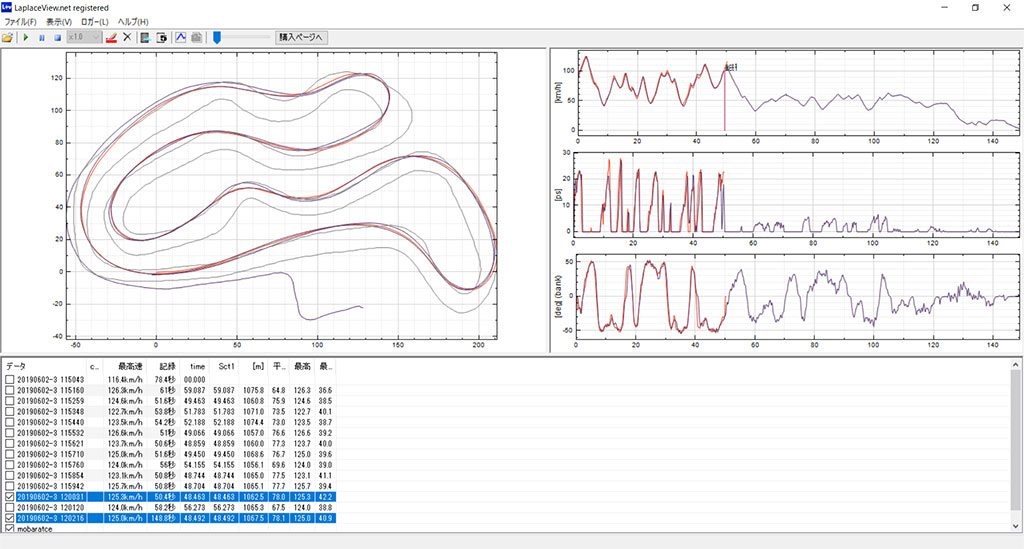Click the open folder icon in toolbar
1024x549 pixels.
click(x=8, y=37)
